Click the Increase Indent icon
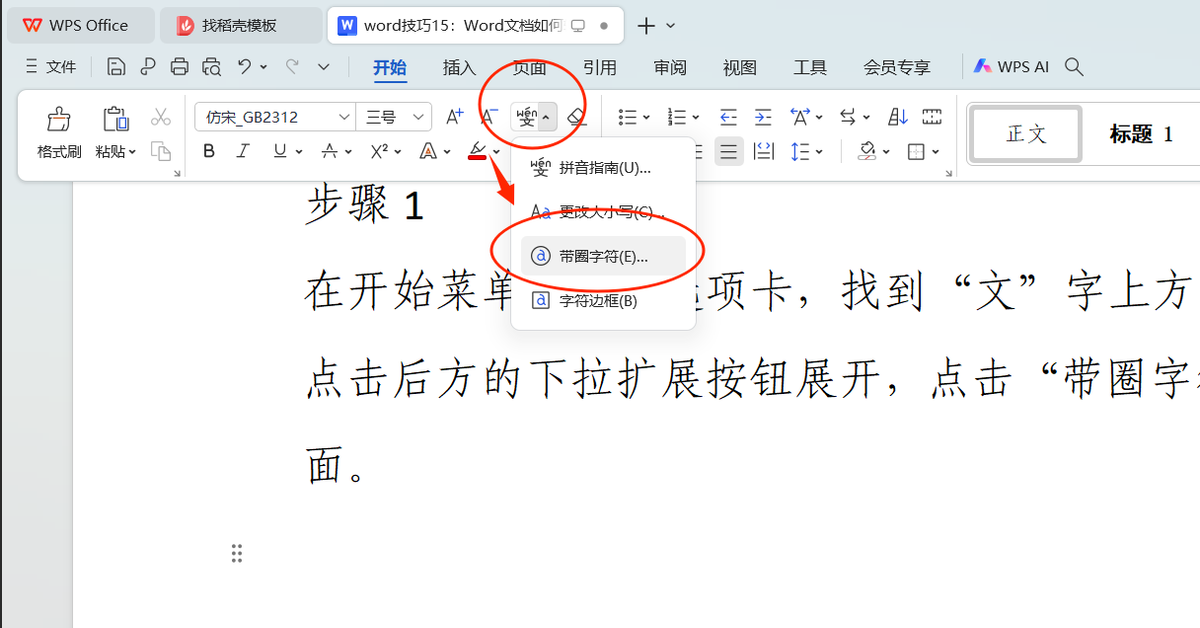This screenshot has height=628, width=1200. 763,117
